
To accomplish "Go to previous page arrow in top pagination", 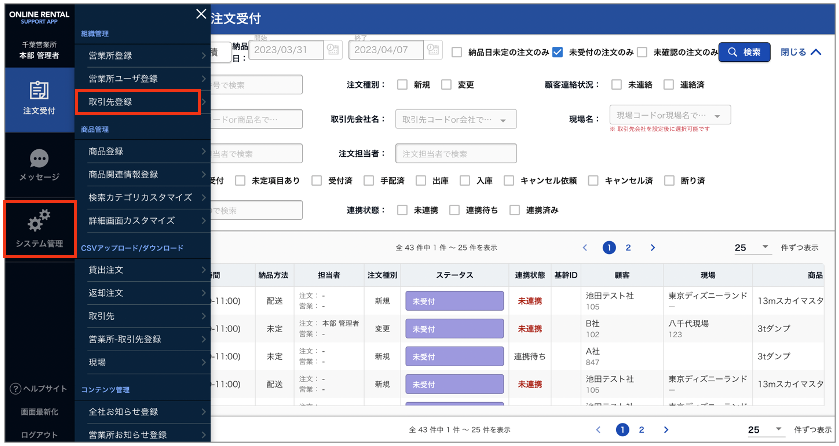I will [586, 247].
